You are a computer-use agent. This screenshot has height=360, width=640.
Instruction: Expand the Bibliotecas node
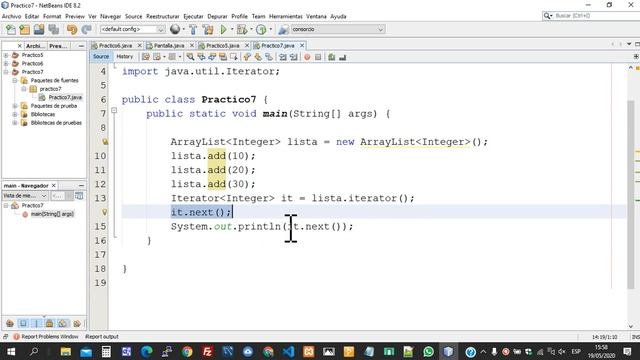15,114
